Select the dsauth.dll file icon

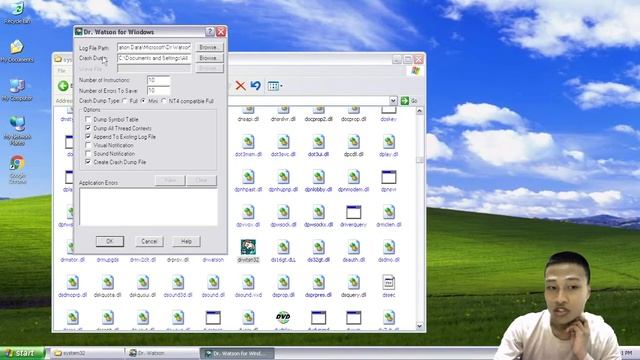click(353, 247)
